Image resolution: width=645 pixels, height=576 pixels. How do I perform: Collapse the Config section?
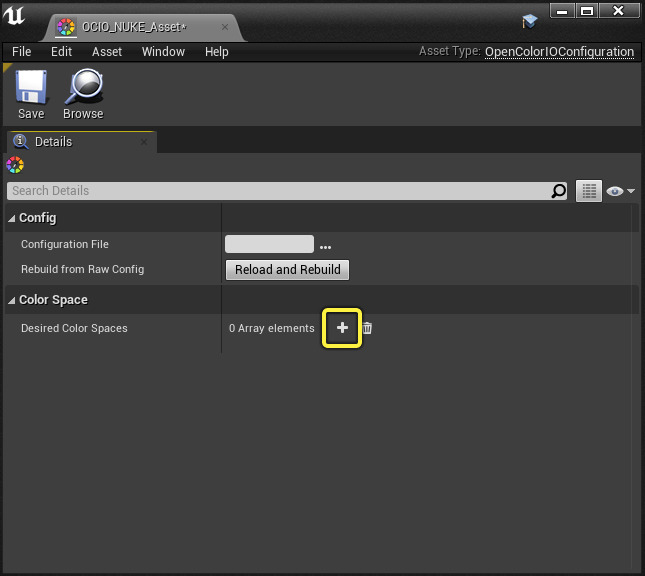pyautogui.click(x=12, y=218)
